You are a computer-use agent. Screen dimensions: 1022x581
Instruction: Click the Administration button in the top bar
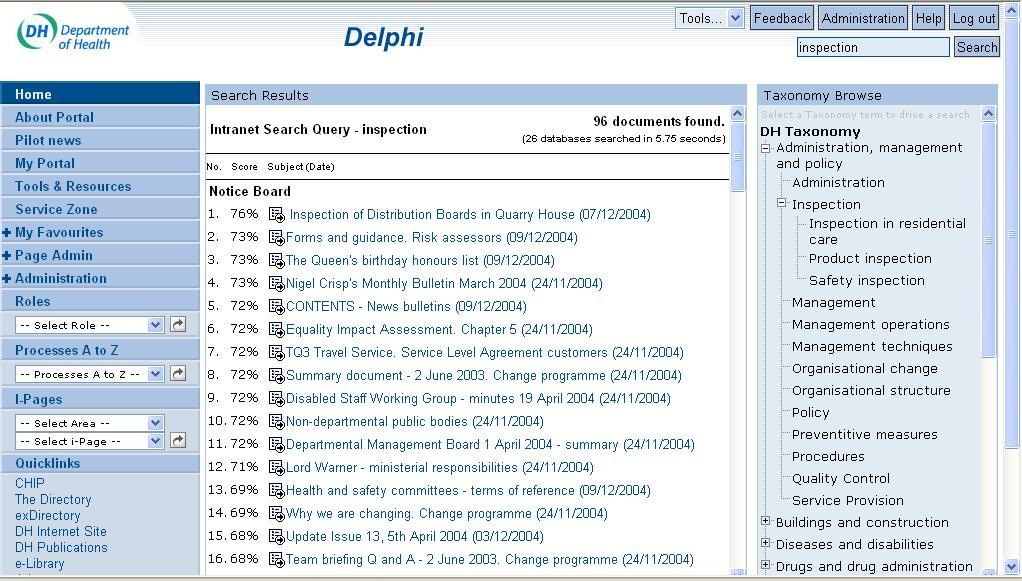pyautogui.click(x=863, y=18)
